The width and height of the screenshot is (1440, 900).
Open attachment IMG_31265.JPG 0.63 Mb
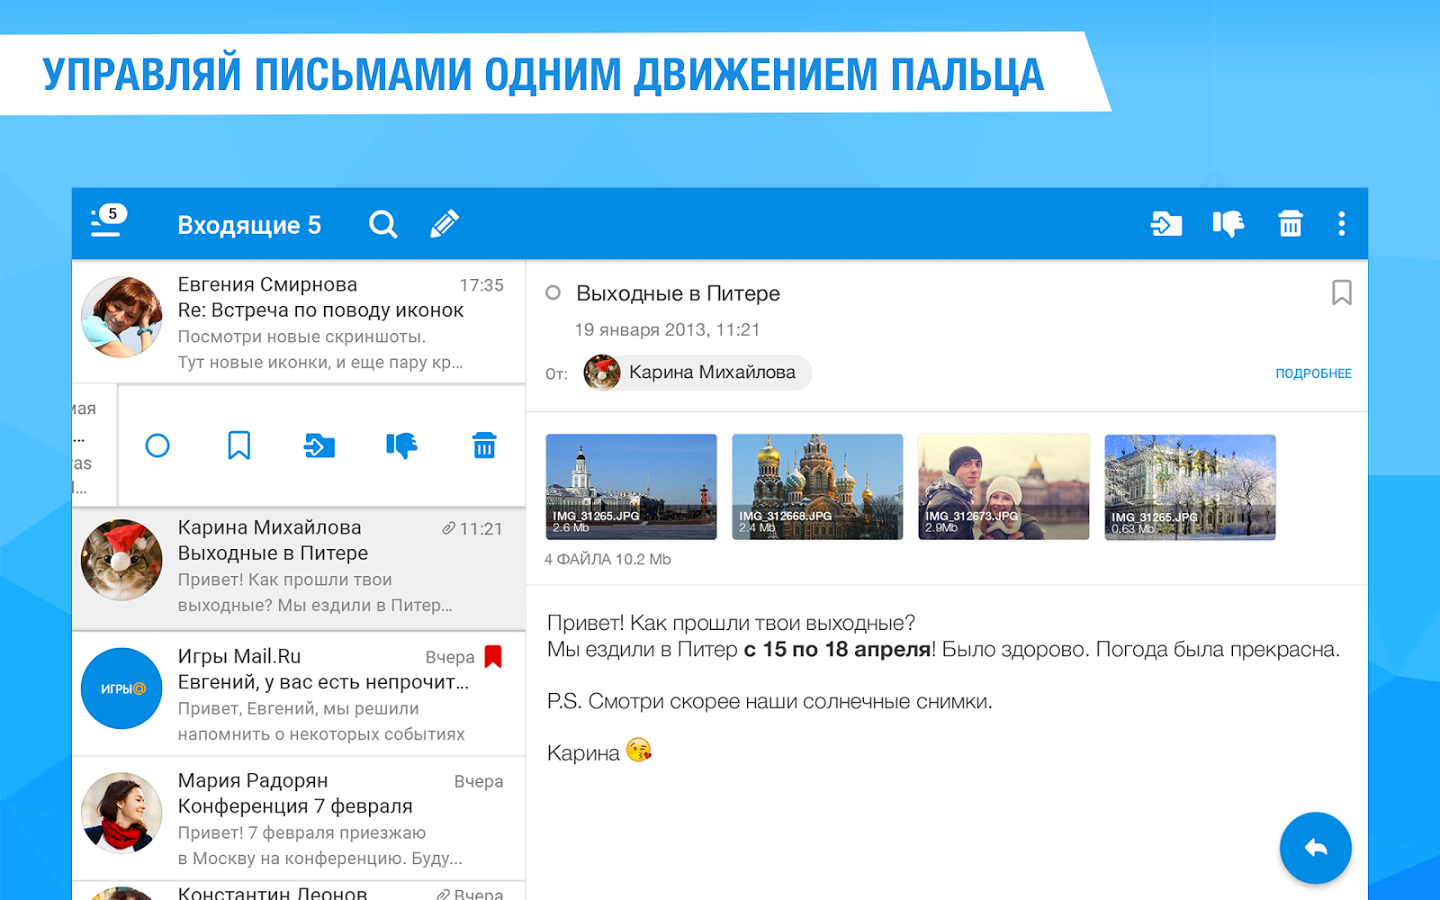tap(1190, 487)
